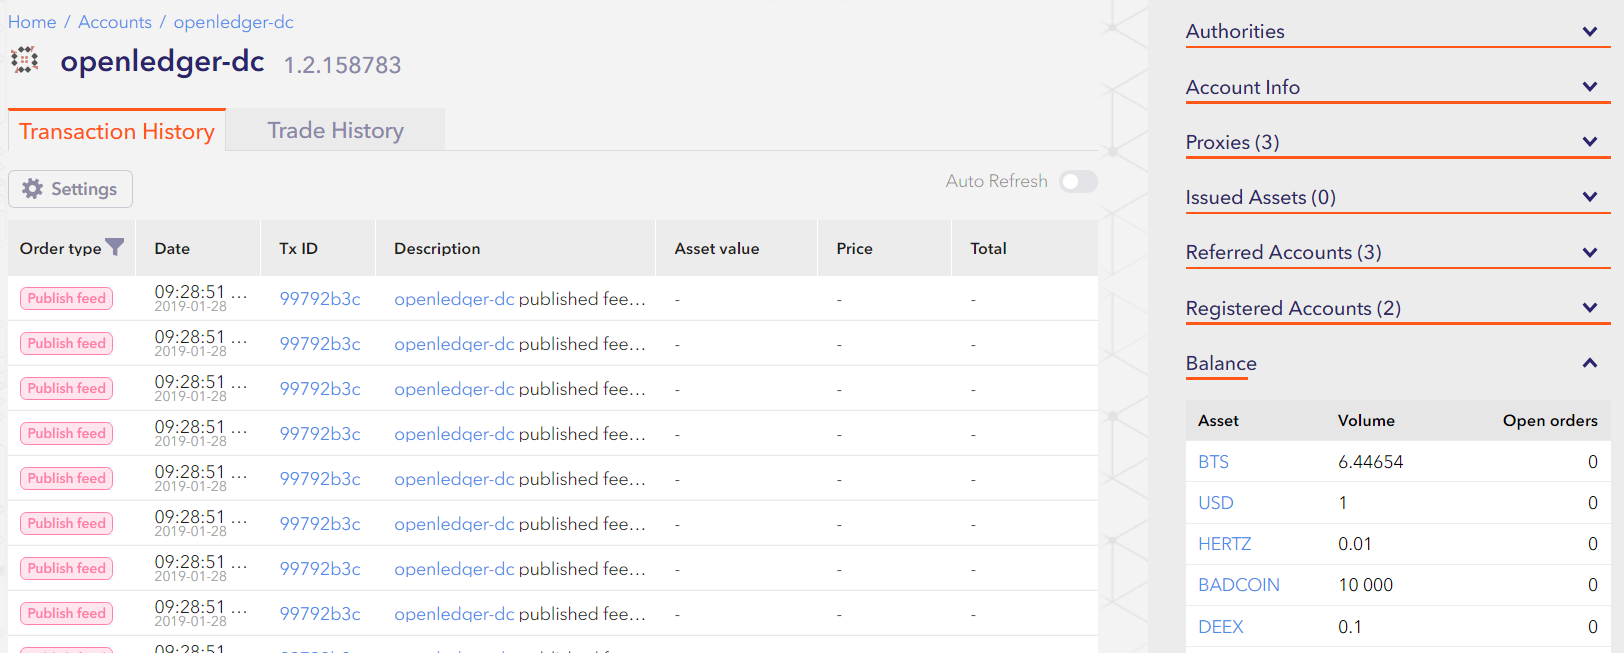Click the Asset column header in Balance
Image resolution: width=1624 pixels, height=653 pixels.
[x=1218, y=421]
